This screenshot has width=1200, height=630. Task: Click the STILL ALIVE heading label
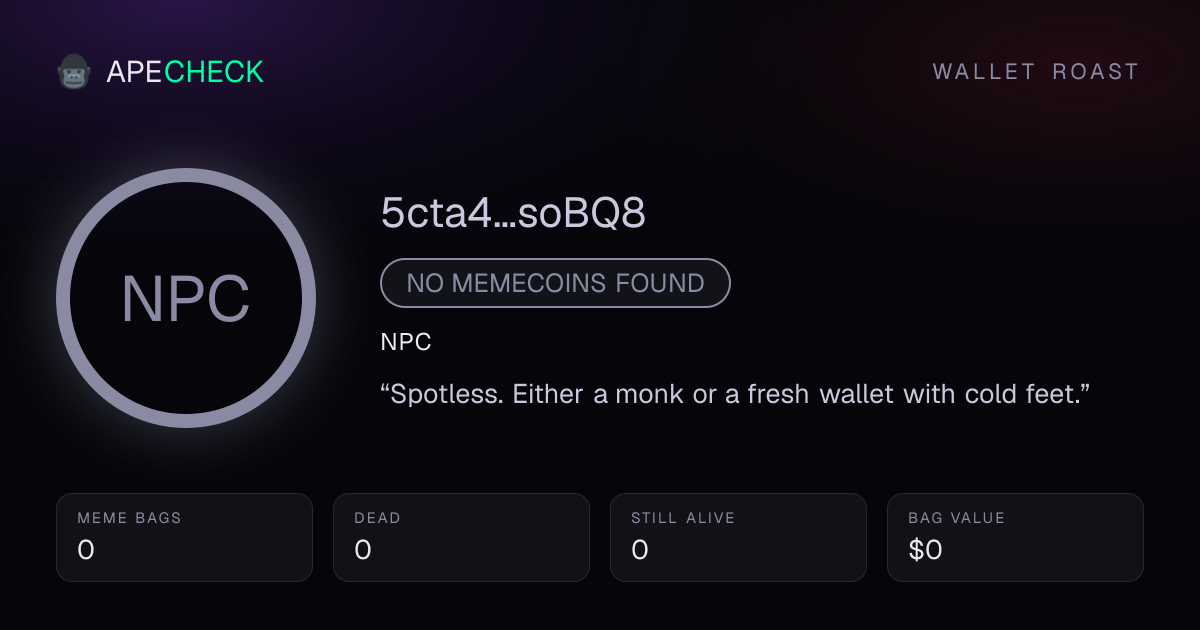(x=683, y=518)
